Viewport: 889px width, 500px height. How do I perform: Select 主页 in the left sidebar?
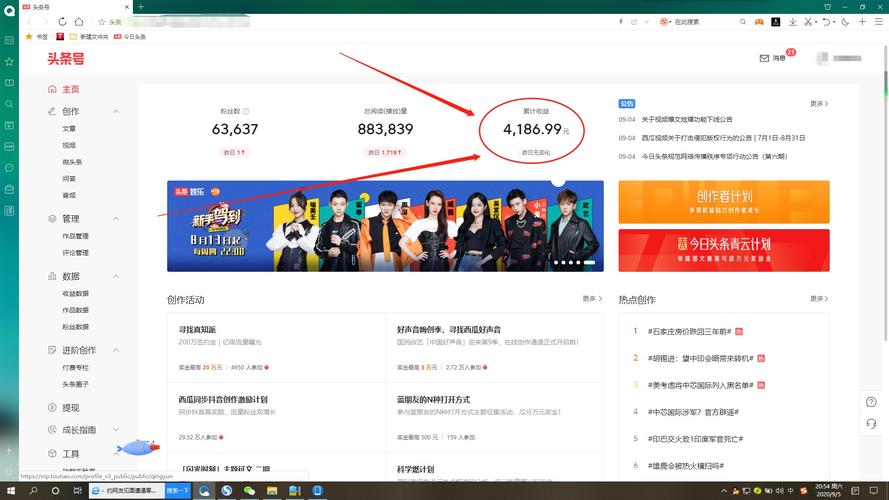pos(70,89)
